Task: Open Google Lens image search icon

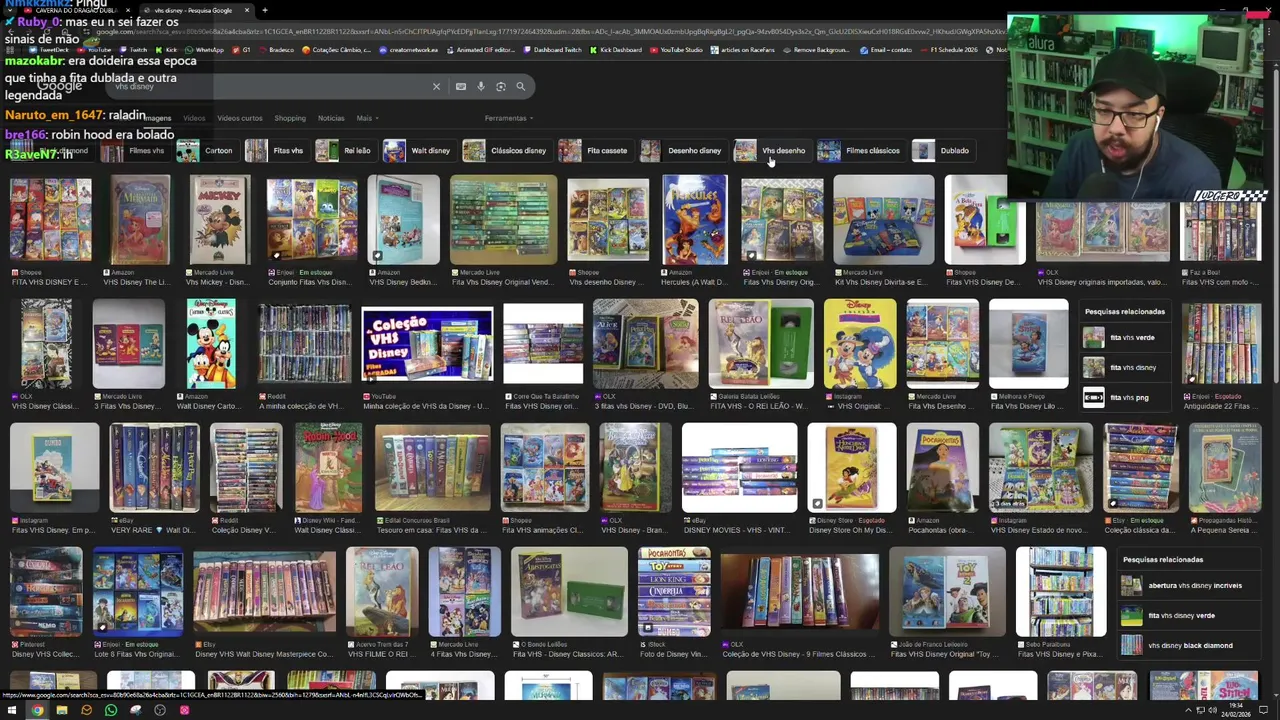Action: coord(501,87)
